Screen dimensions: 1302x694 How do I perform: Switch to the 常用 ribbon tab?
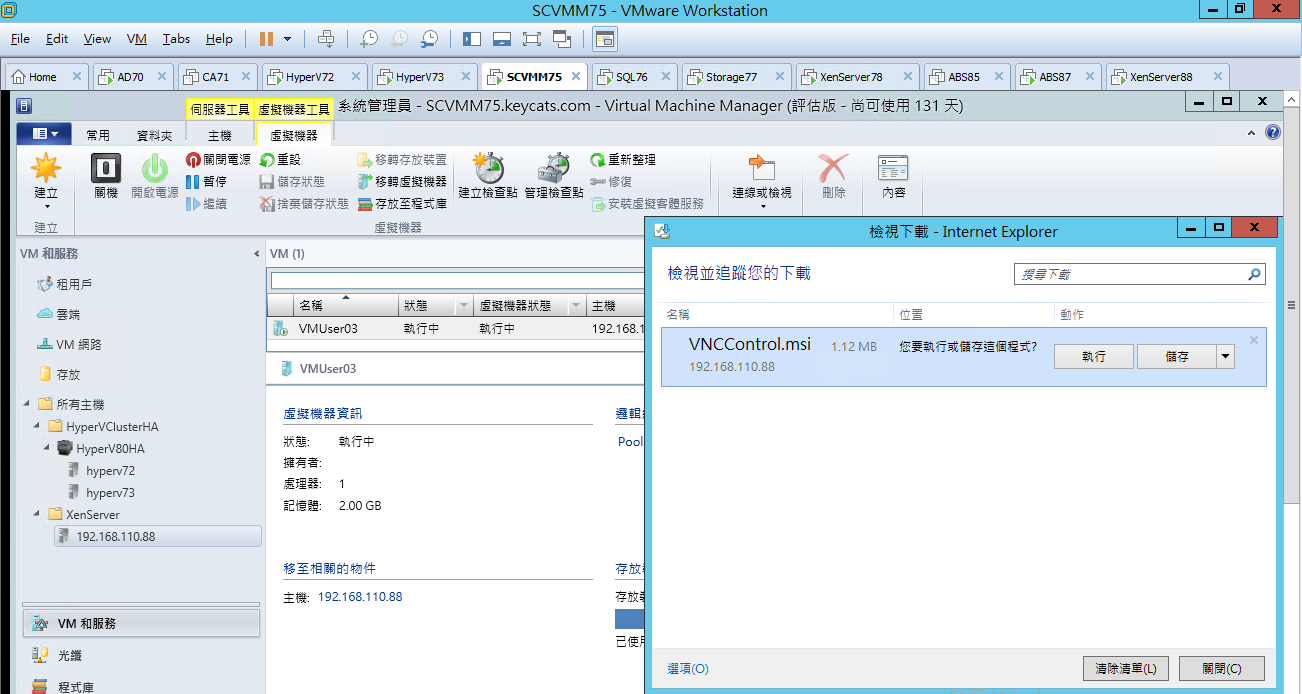pyautogui.click(x=98, y=135)
